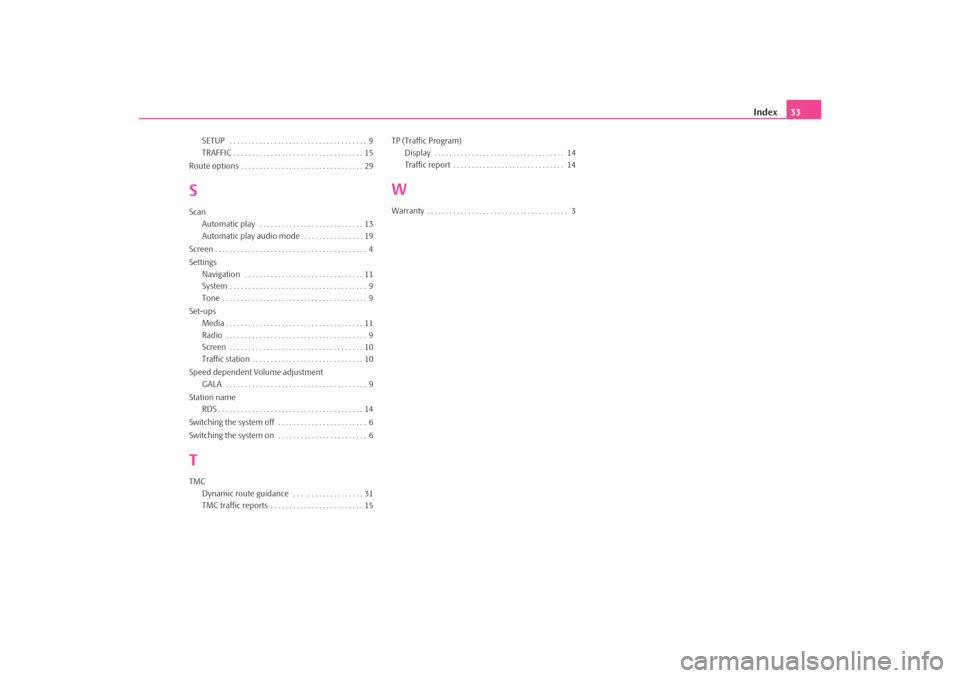The image size is (960, 678).
Task: Click the SETUP index entry
Action: tap(213, 140)
